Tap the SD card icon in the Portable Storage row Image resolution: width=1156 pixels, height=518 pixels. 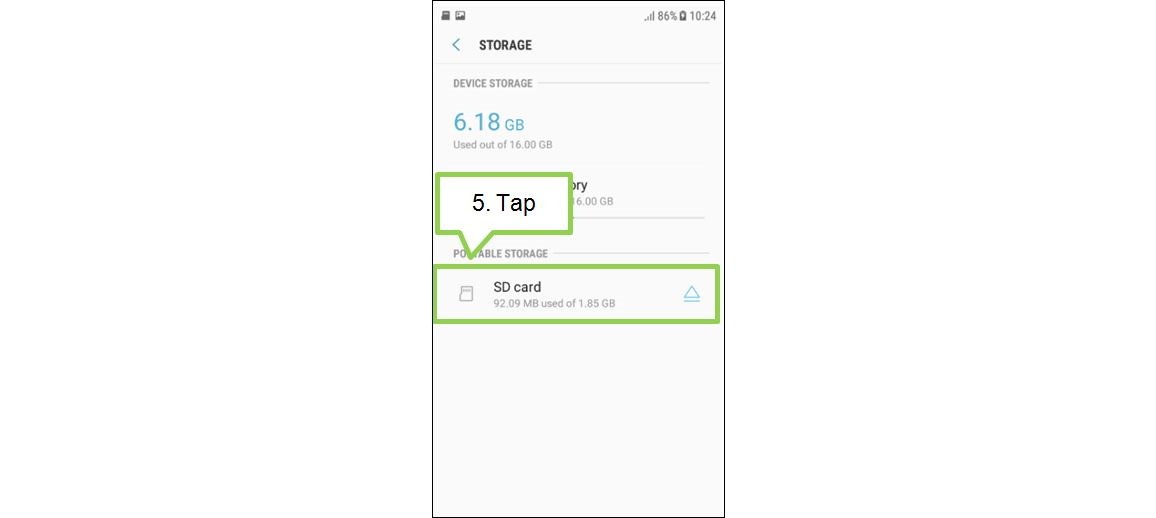pyautogui.click(x=466, y=294)
